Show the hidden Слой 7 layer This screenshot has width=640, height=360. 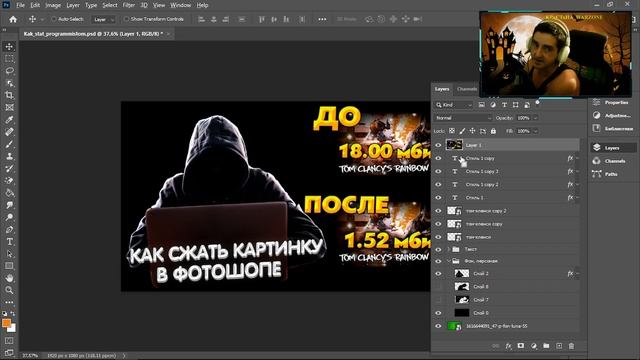(438, 300)
